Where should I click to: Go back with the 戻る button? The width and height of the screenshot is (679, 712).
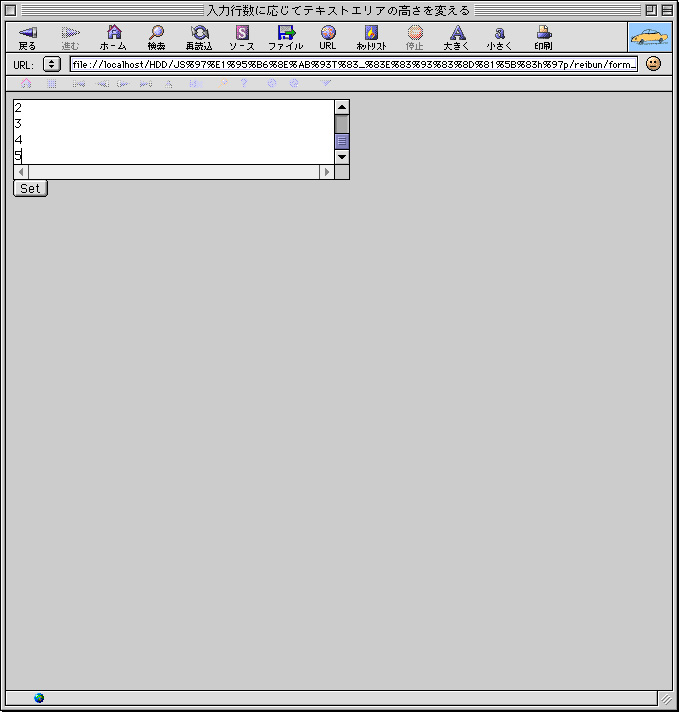(x=27, y=37)
